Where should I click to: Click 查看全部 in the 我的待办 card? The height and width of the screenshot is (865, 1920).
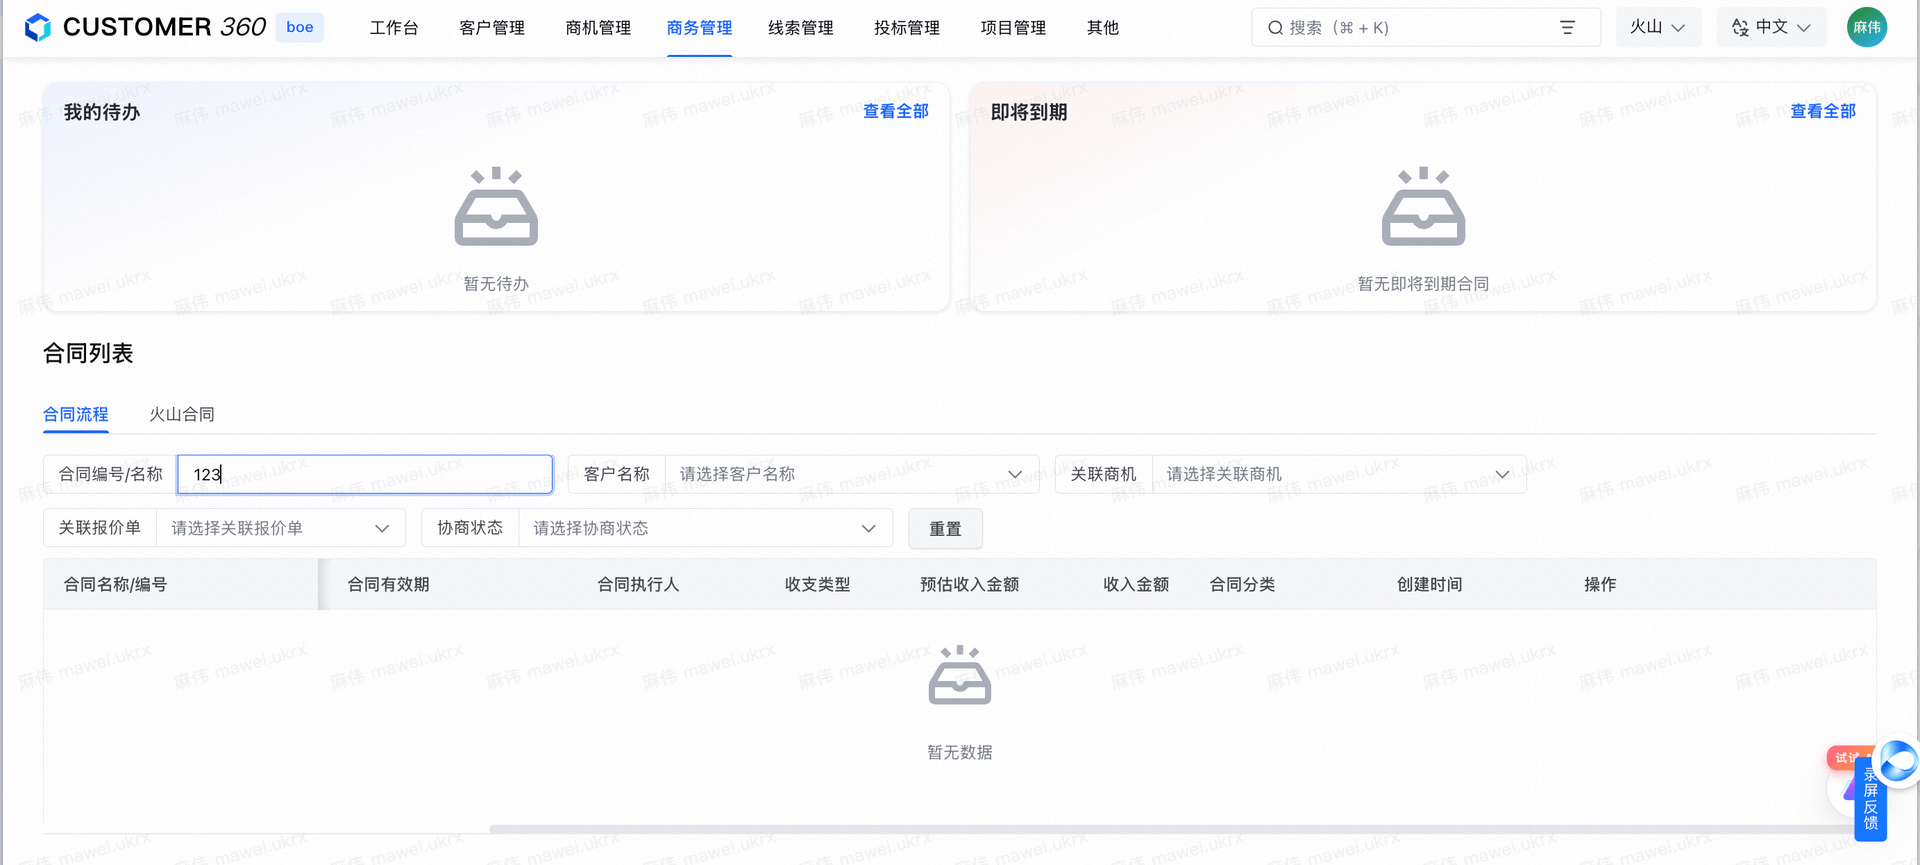[x=896, y=111]
